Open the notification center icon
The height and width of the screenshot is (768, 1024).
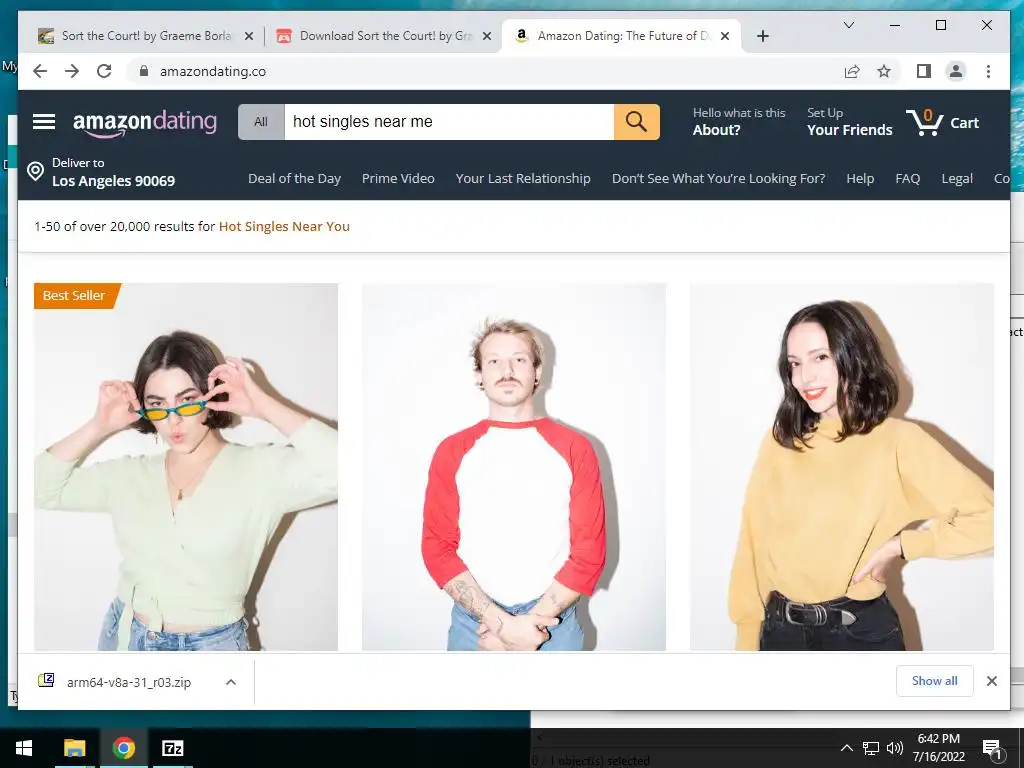pyautogui.click(x=992, y=749)
